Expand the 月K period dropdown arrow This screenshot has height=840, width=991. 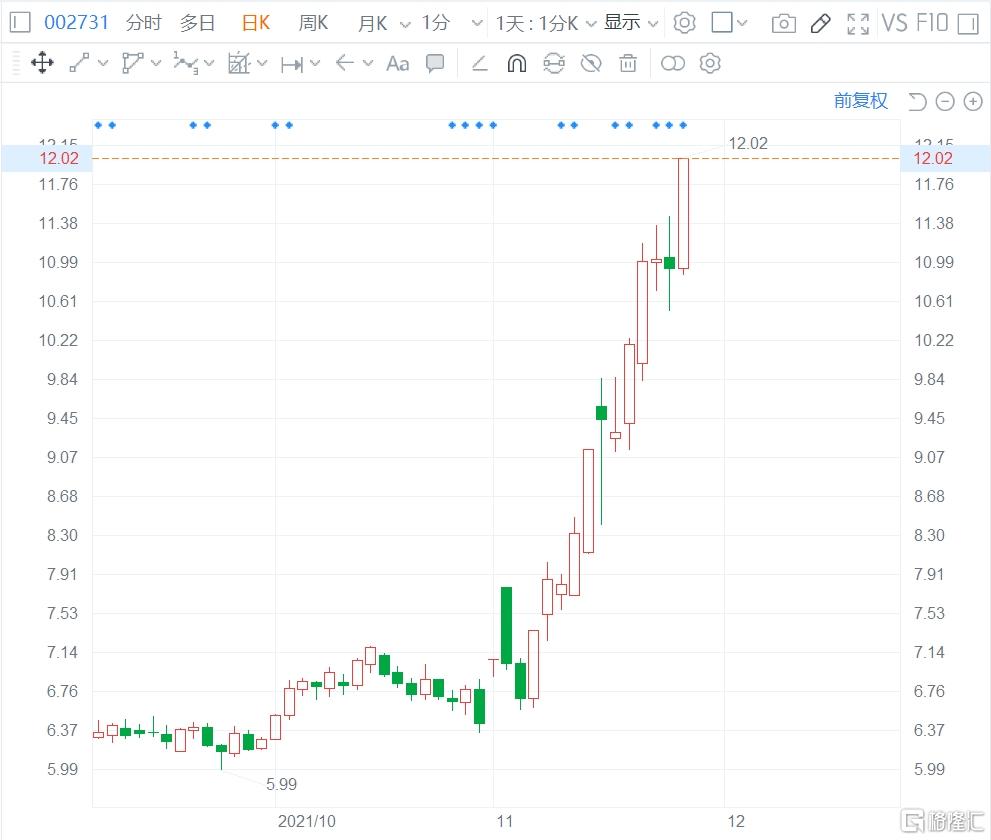tap(405, 25)
